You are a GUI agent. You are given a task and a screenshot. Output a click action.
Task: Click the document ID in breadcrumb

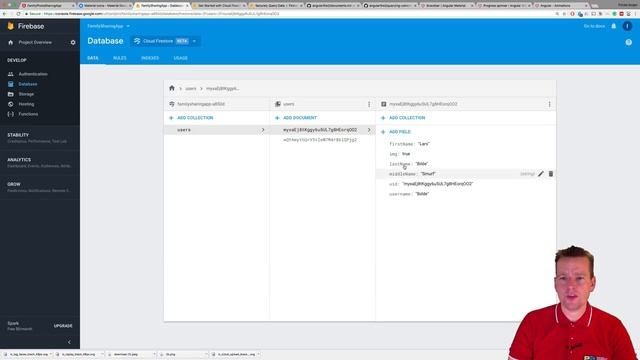tap(222, 89)
